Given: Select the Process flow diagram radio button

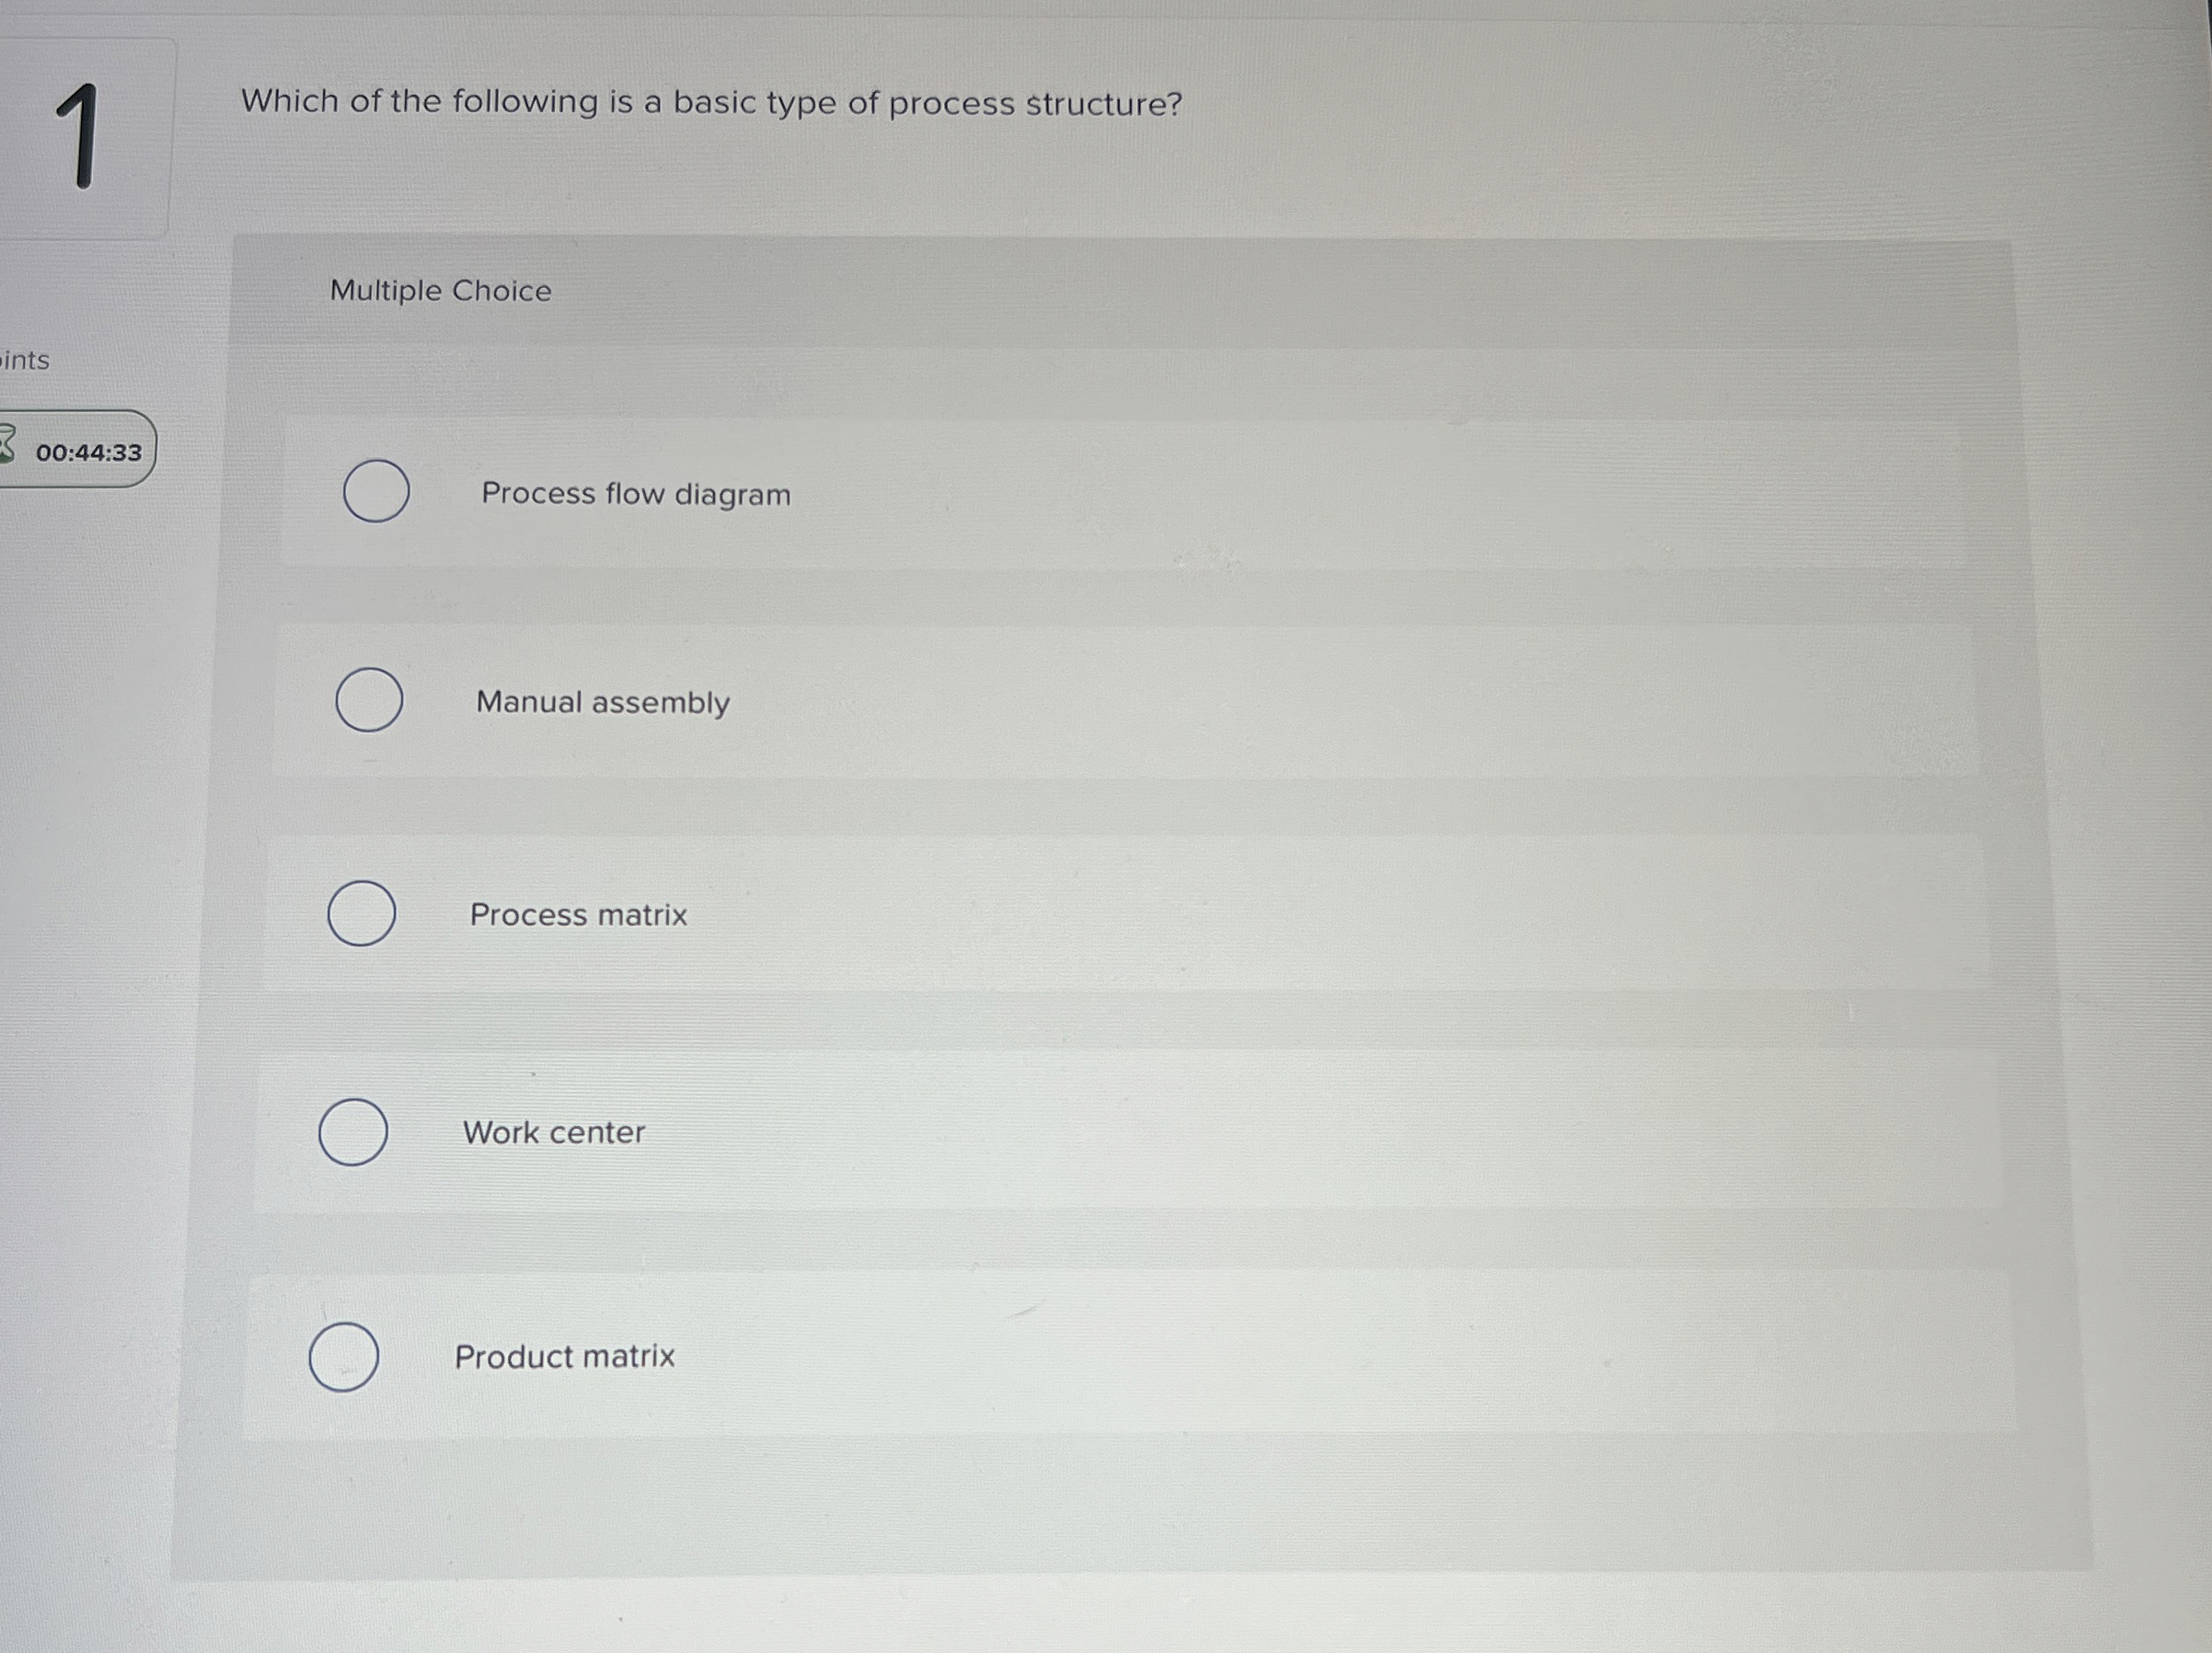Looking at the screenshot, I should tap(376, 491).
